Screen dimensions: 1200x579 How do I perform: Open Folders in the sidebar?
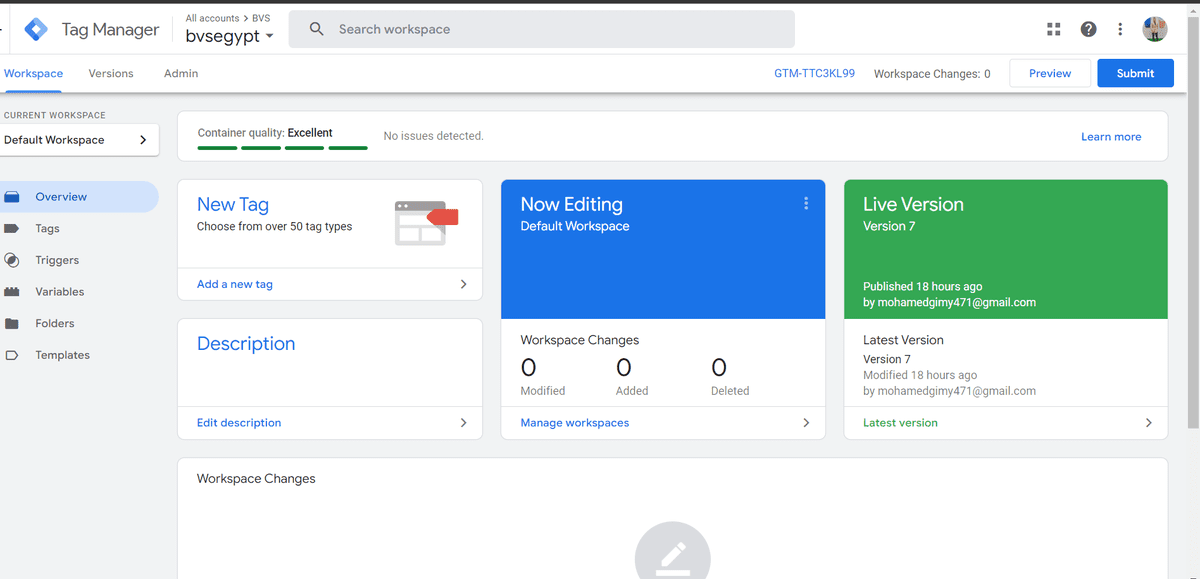tap(55, 324)
